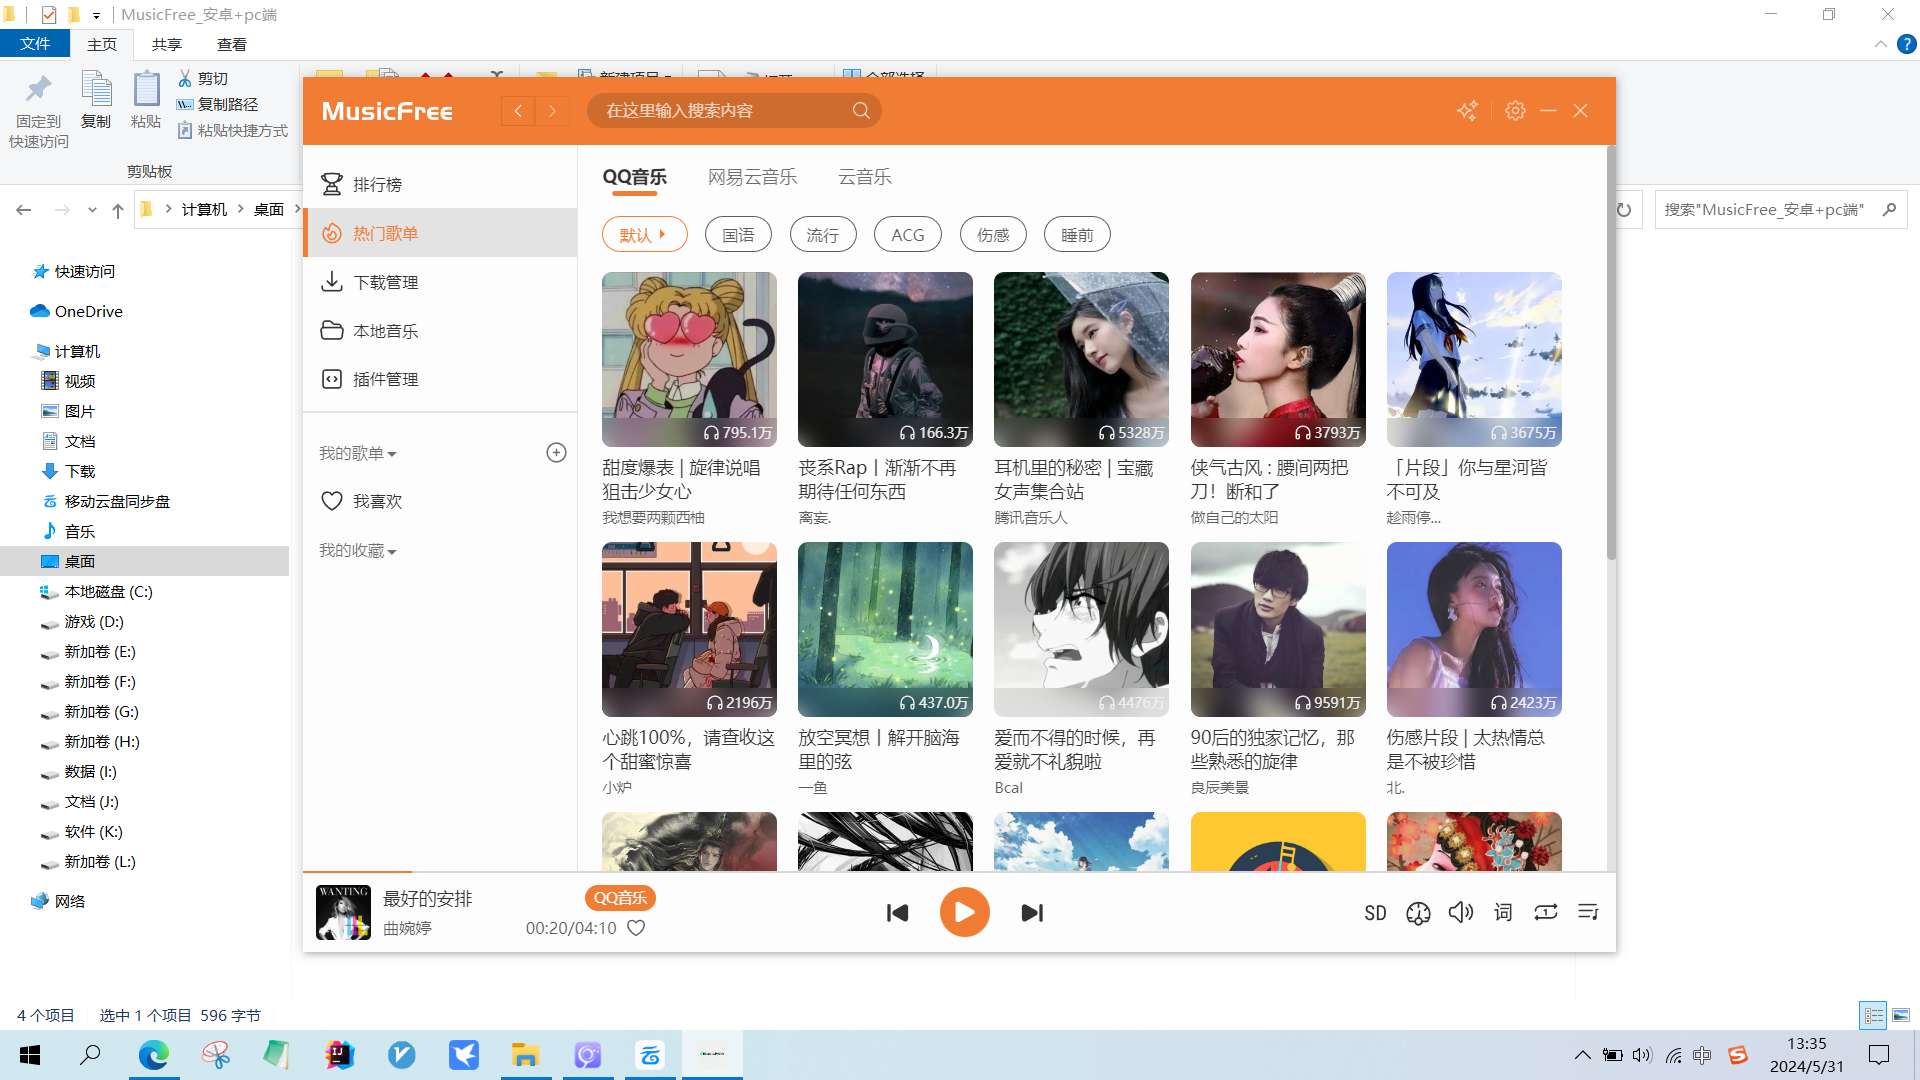Open the lyrics display icon

[x=1503, y=912]
